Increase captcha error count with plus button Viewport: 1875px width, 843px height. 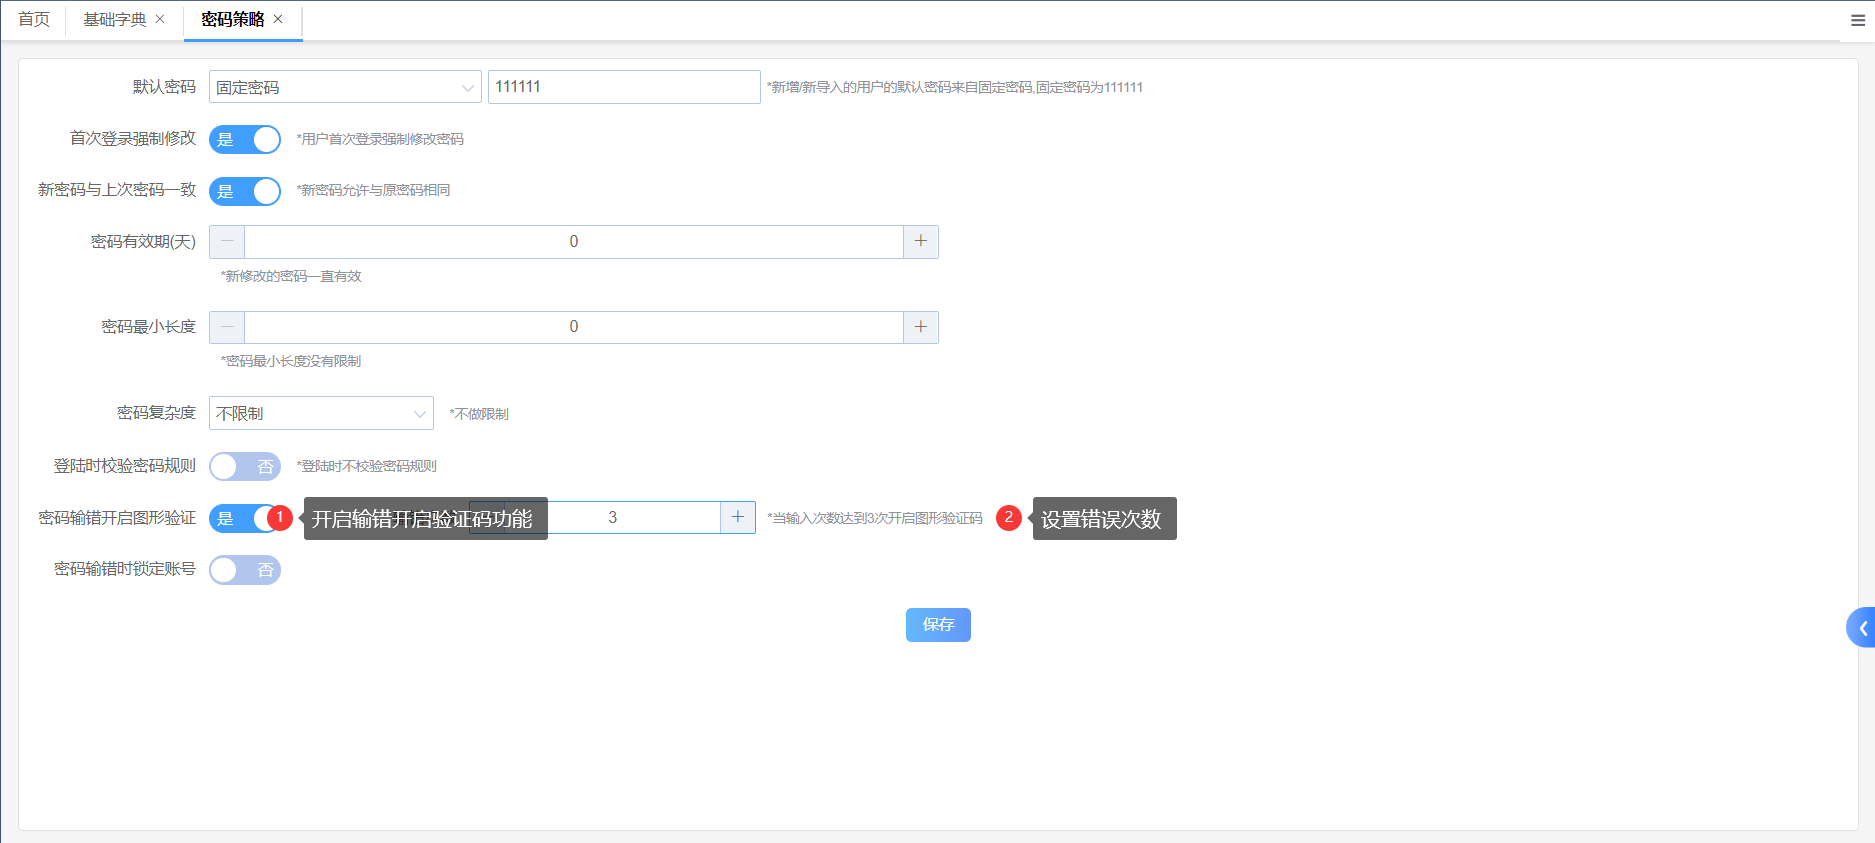pyautogui.click(x=737, y=517)
